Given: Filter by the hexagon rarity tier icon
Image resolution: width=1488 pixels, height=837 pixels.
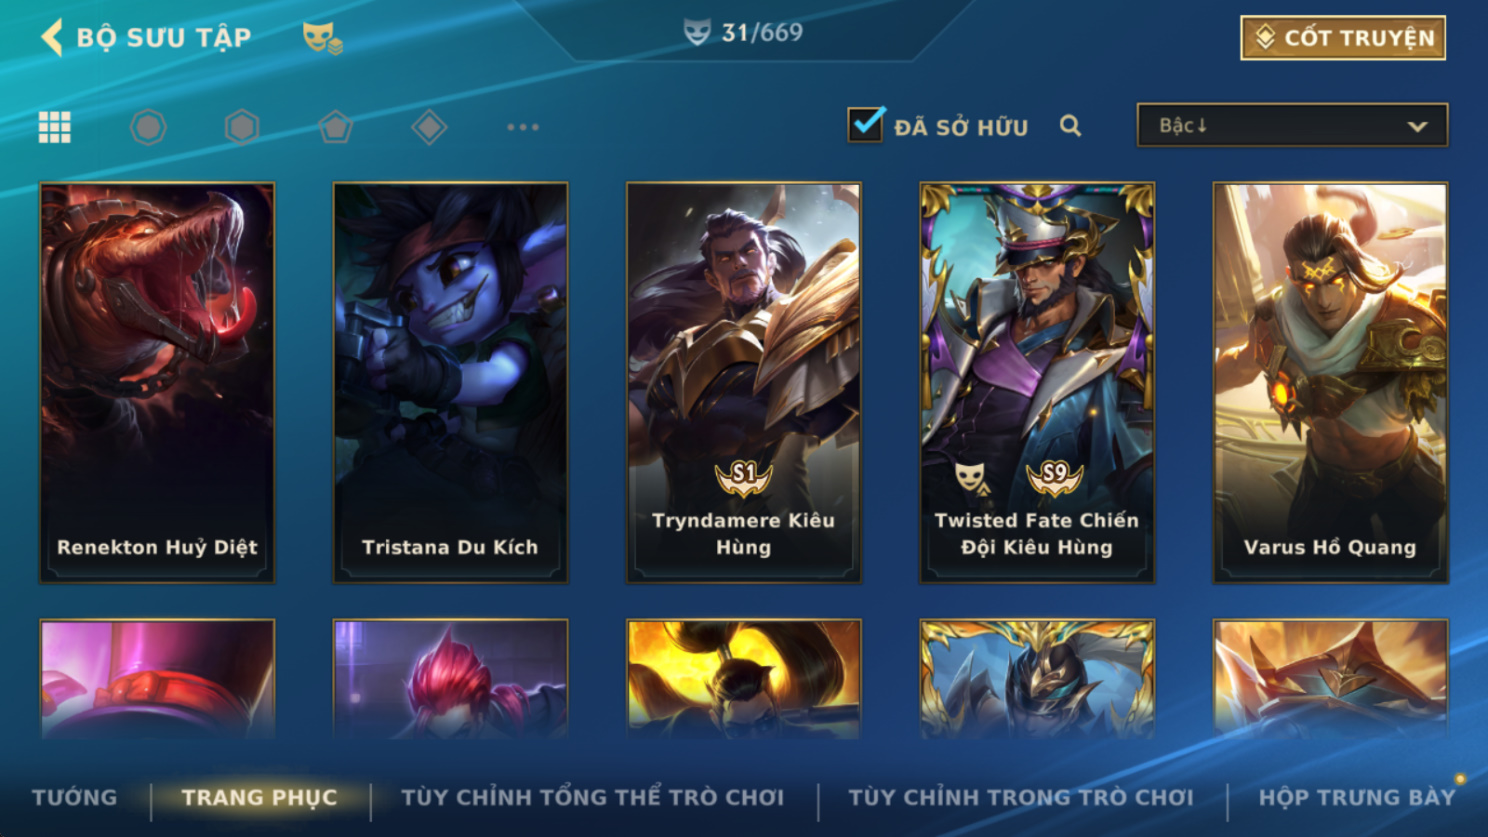Looking at the screenshot, I should pos(242,127).
